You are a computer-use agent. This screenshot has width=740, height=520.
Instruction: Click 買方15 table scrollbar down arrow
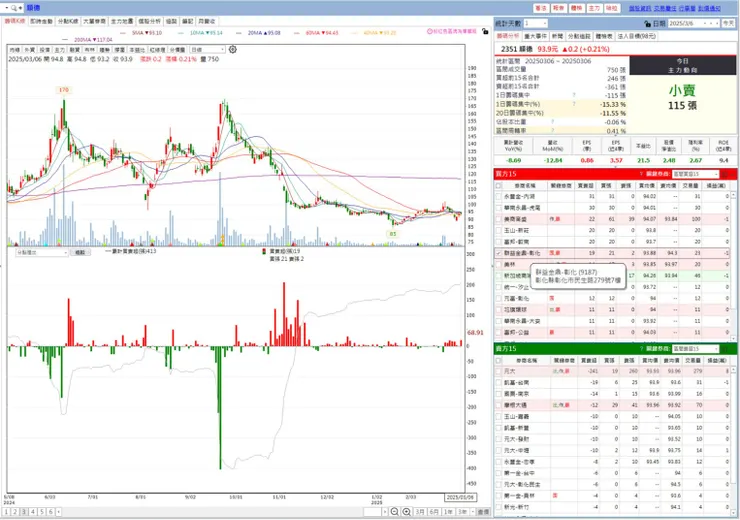click(733, 338)
